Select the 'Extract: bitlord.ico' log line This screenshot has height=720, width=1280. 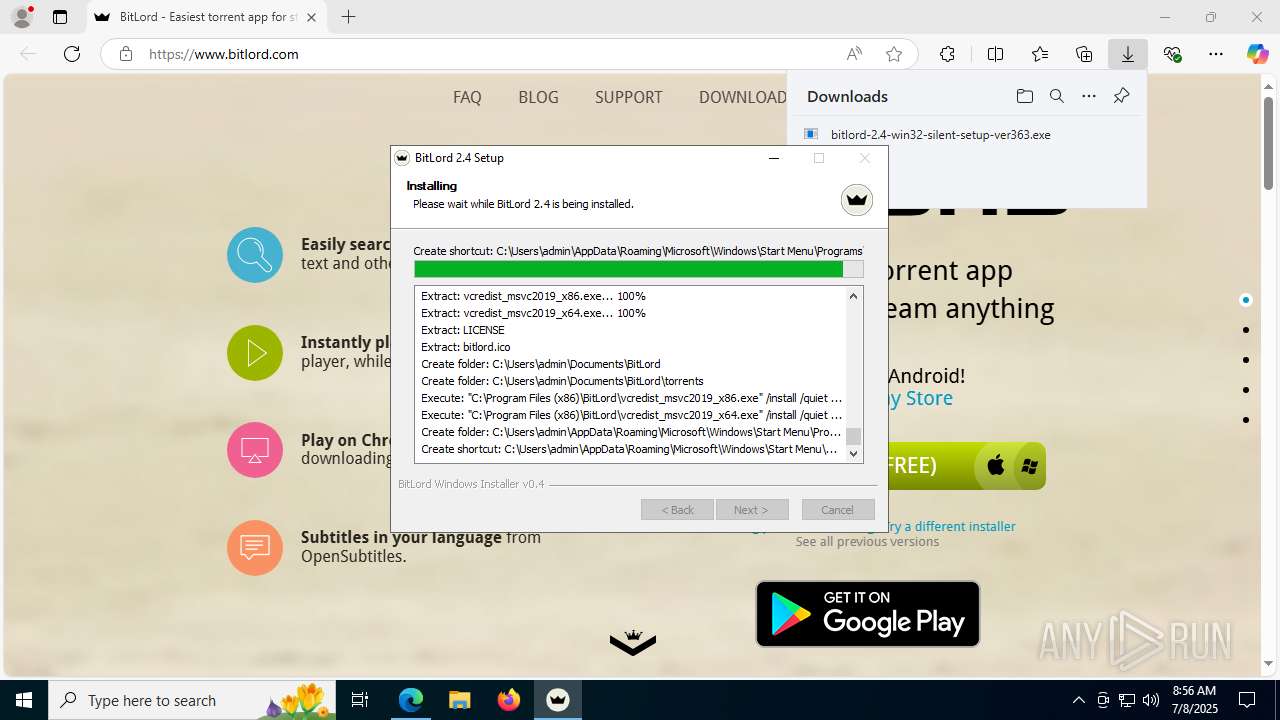click(x=466, y=347)
